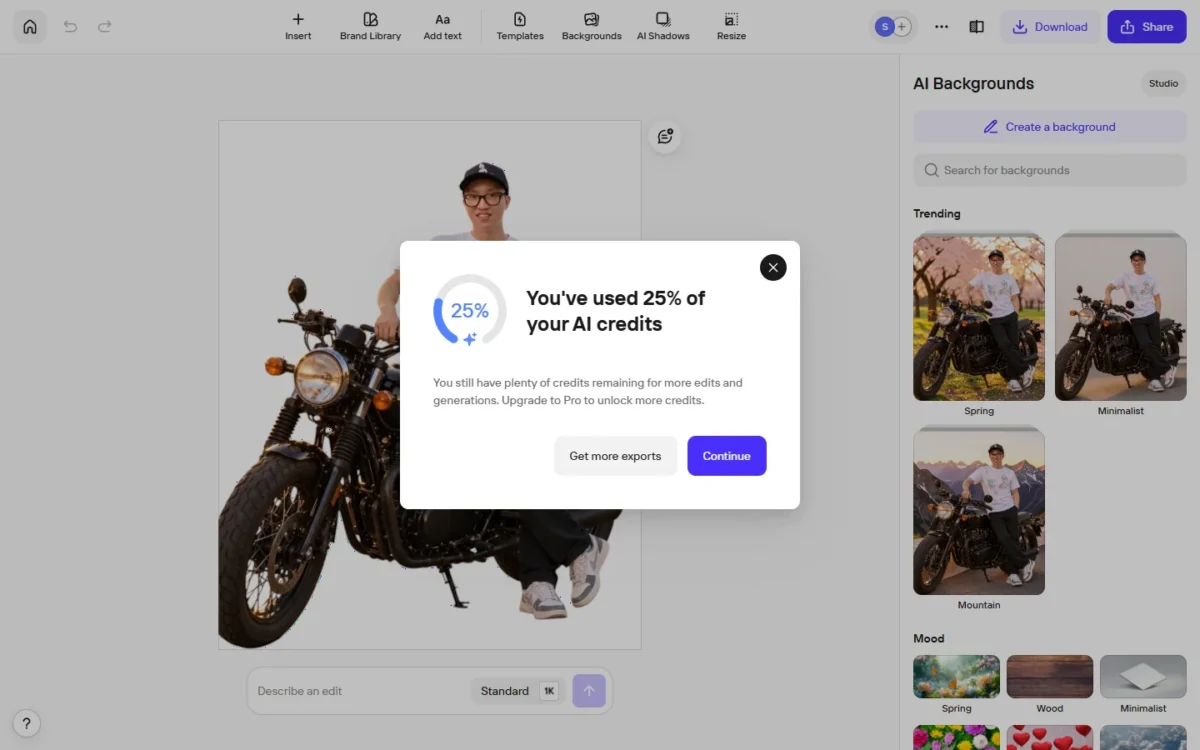Viewport: 1200px width, 750px height.
Task: Open the AI Shadows tool
Action: coord(663,27)
